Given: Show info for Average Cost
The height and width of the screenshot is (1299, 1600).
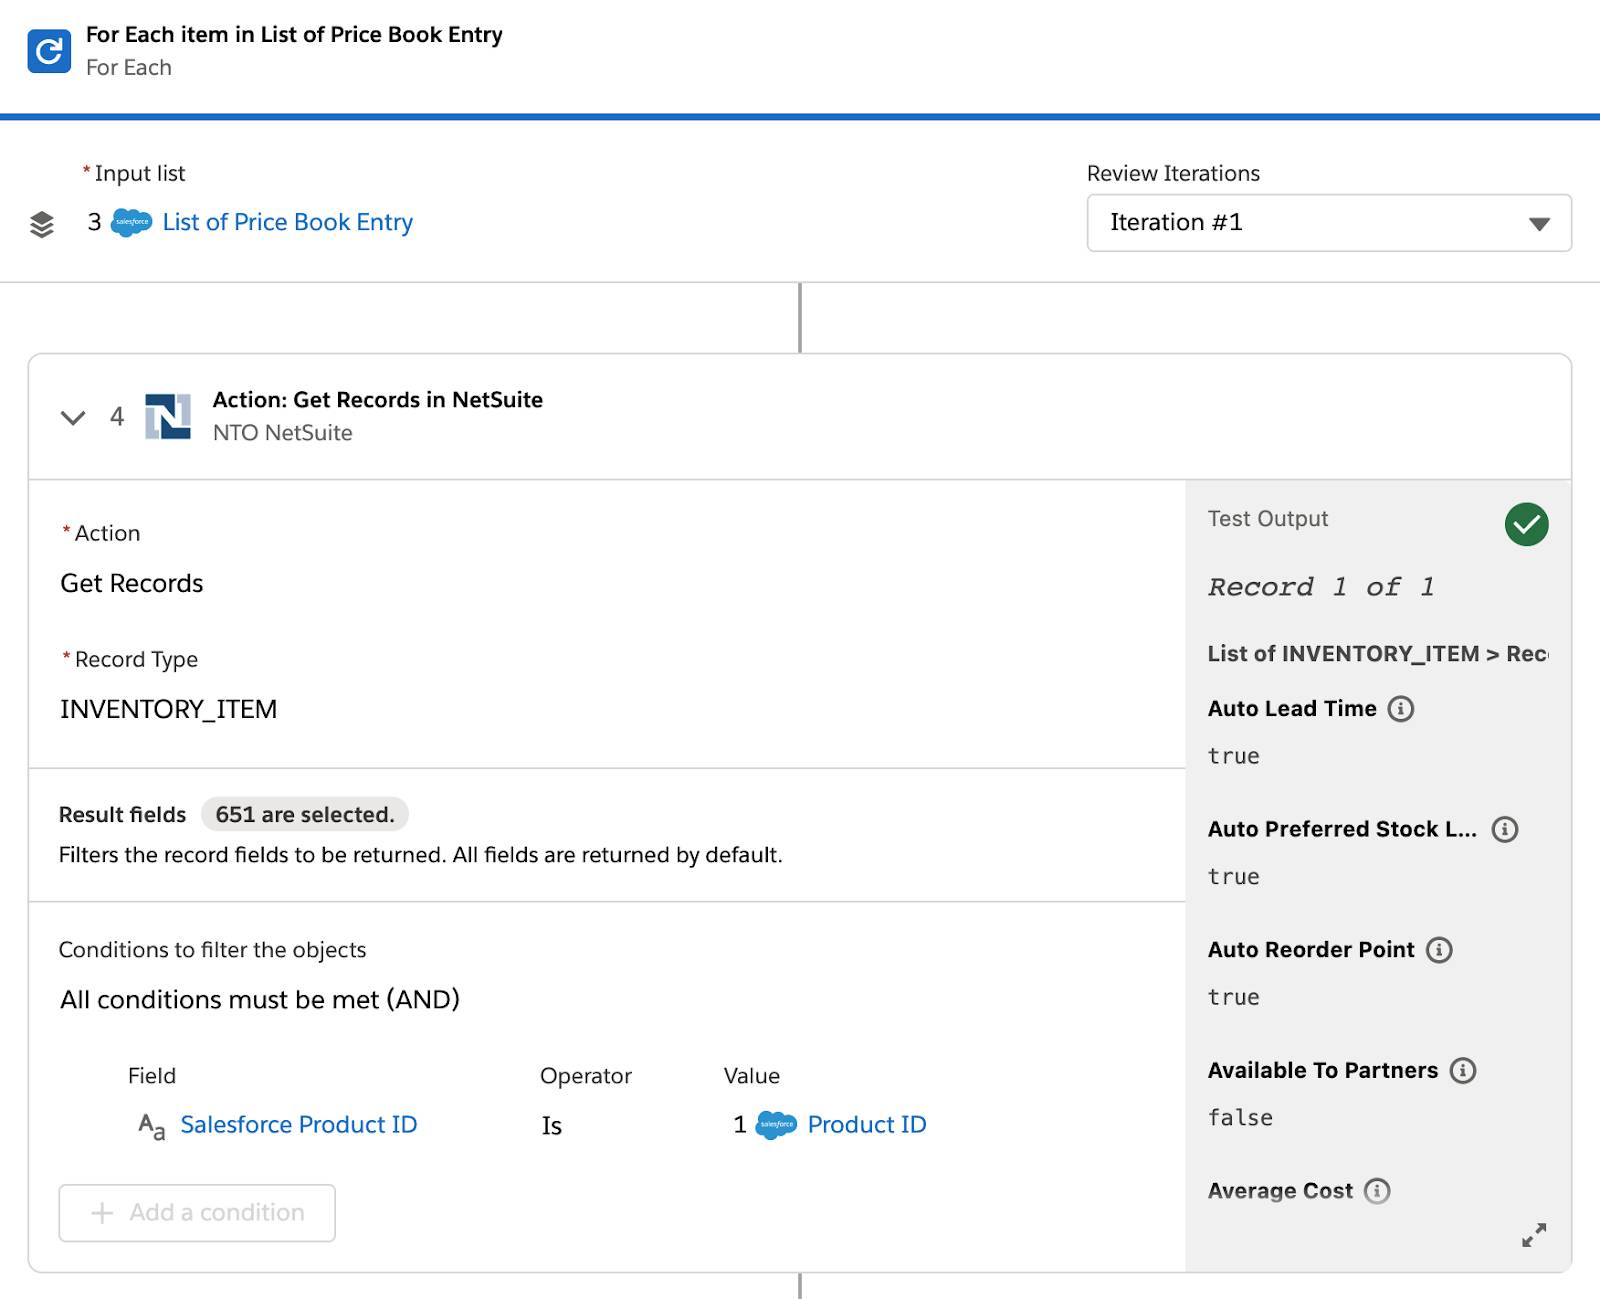Looking at the screenshot, I should (1377, 1191).
